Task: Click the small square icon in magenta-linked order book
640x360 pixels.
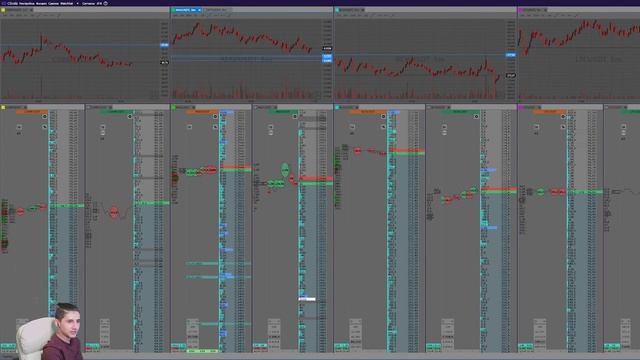Action: pyautogui.click(x=536, y=127)
